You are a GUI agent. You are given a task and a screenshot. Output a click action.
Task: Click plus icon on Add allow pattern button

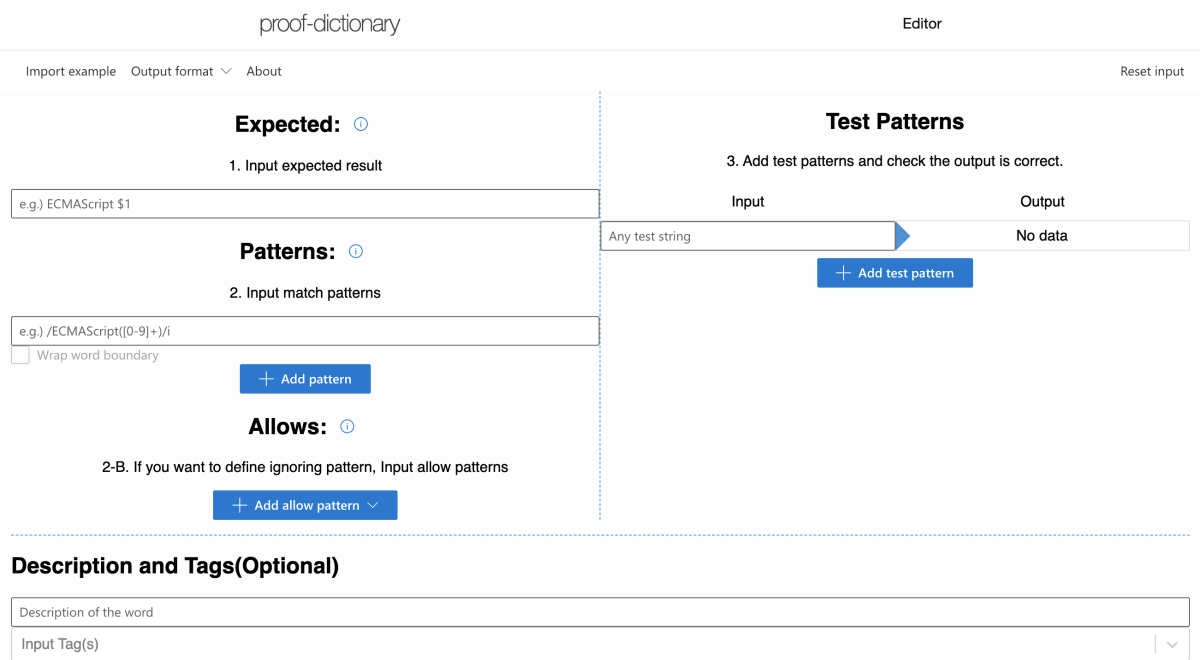[240, 505]
